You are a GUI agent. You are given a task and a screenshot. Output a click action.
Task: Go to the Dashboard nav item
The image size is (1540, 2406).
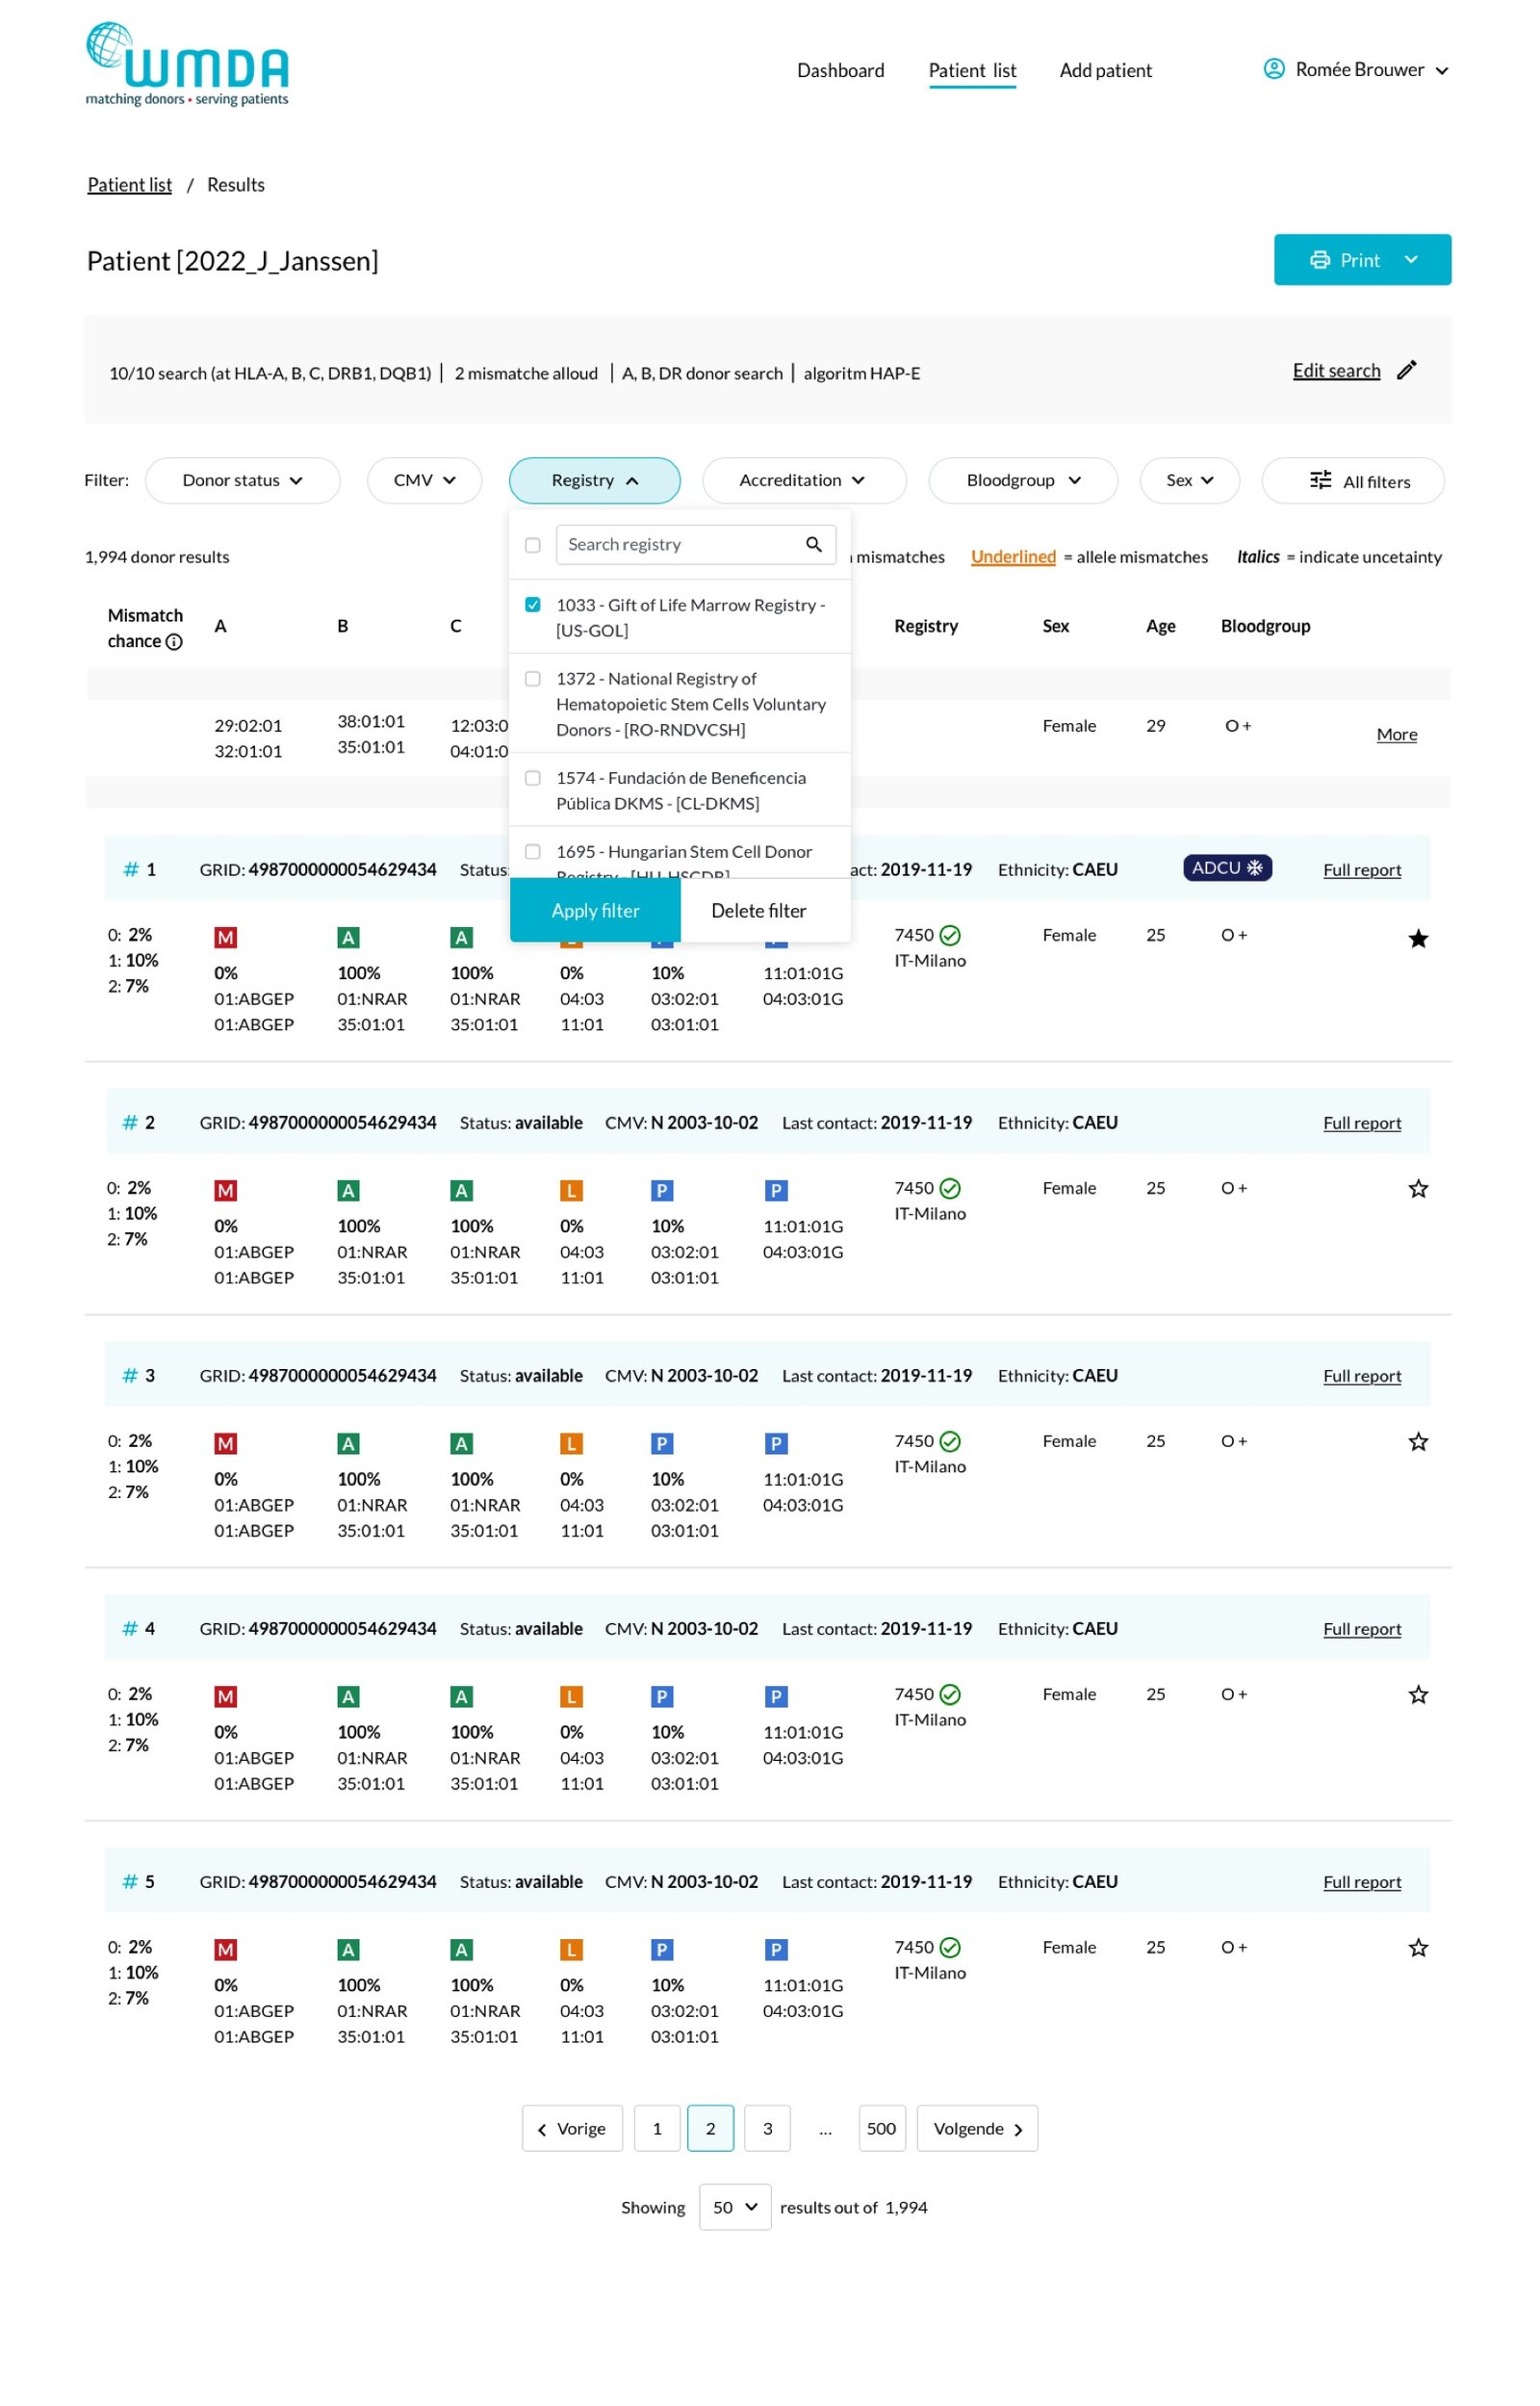point(840,71)
